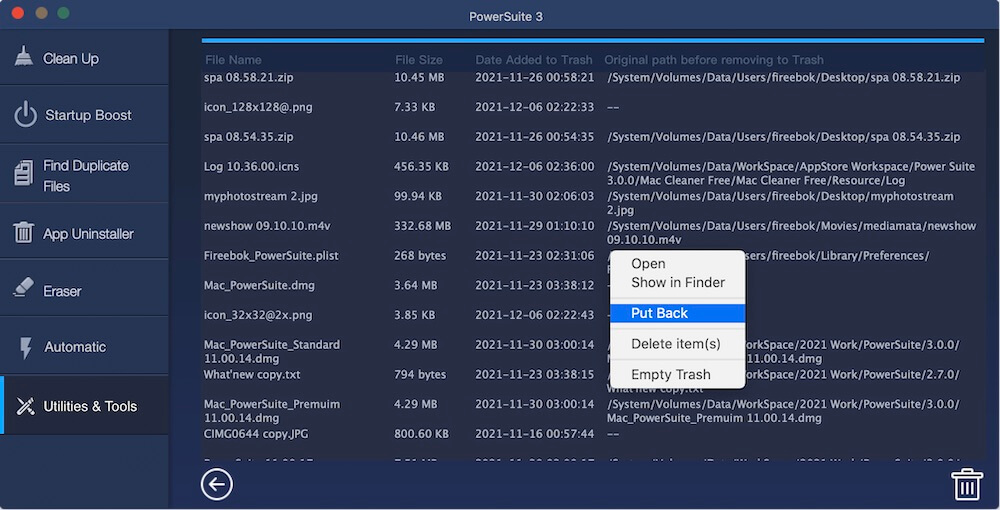Image resolution: width=1000 pixels, height=510 pixels.
Task: Open the Clean Up section label
Action: (71, 59)
